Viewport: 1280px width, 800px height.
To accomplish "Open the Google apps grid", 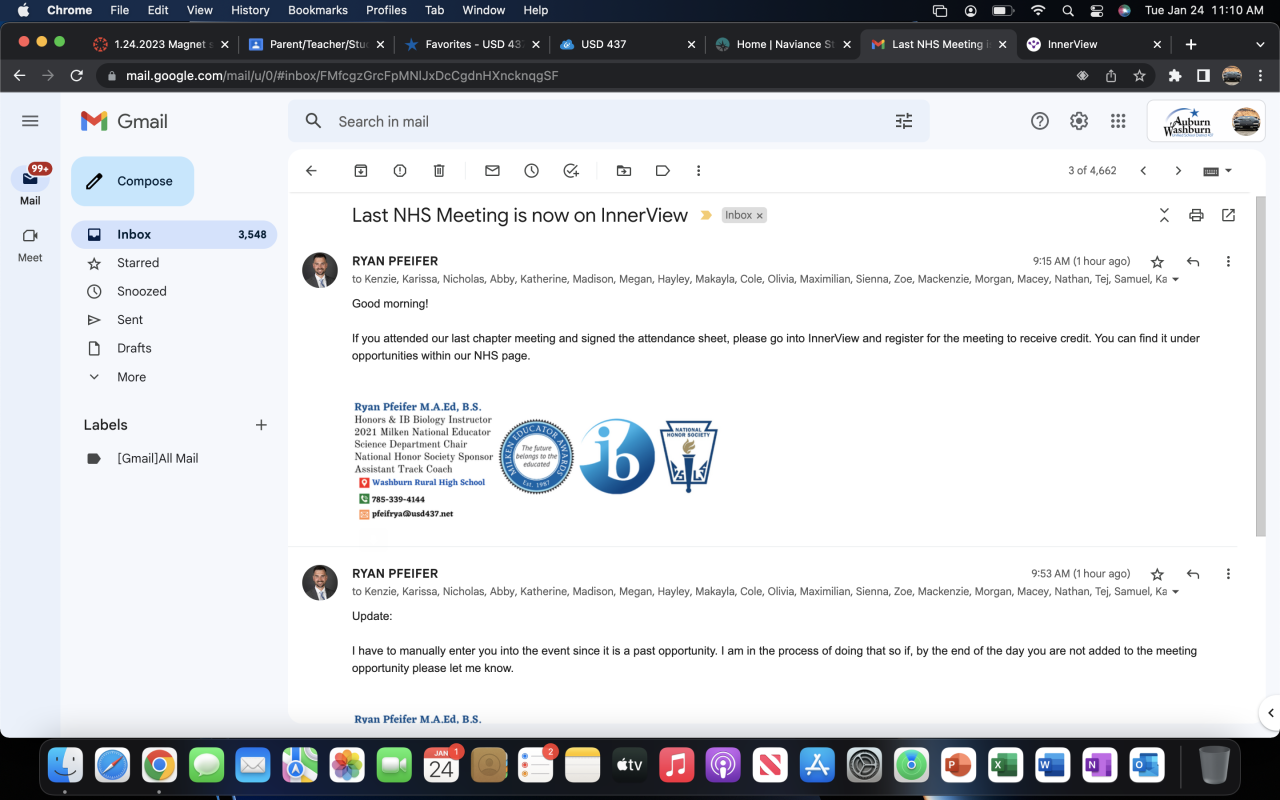I will [x=1118, y=121].
